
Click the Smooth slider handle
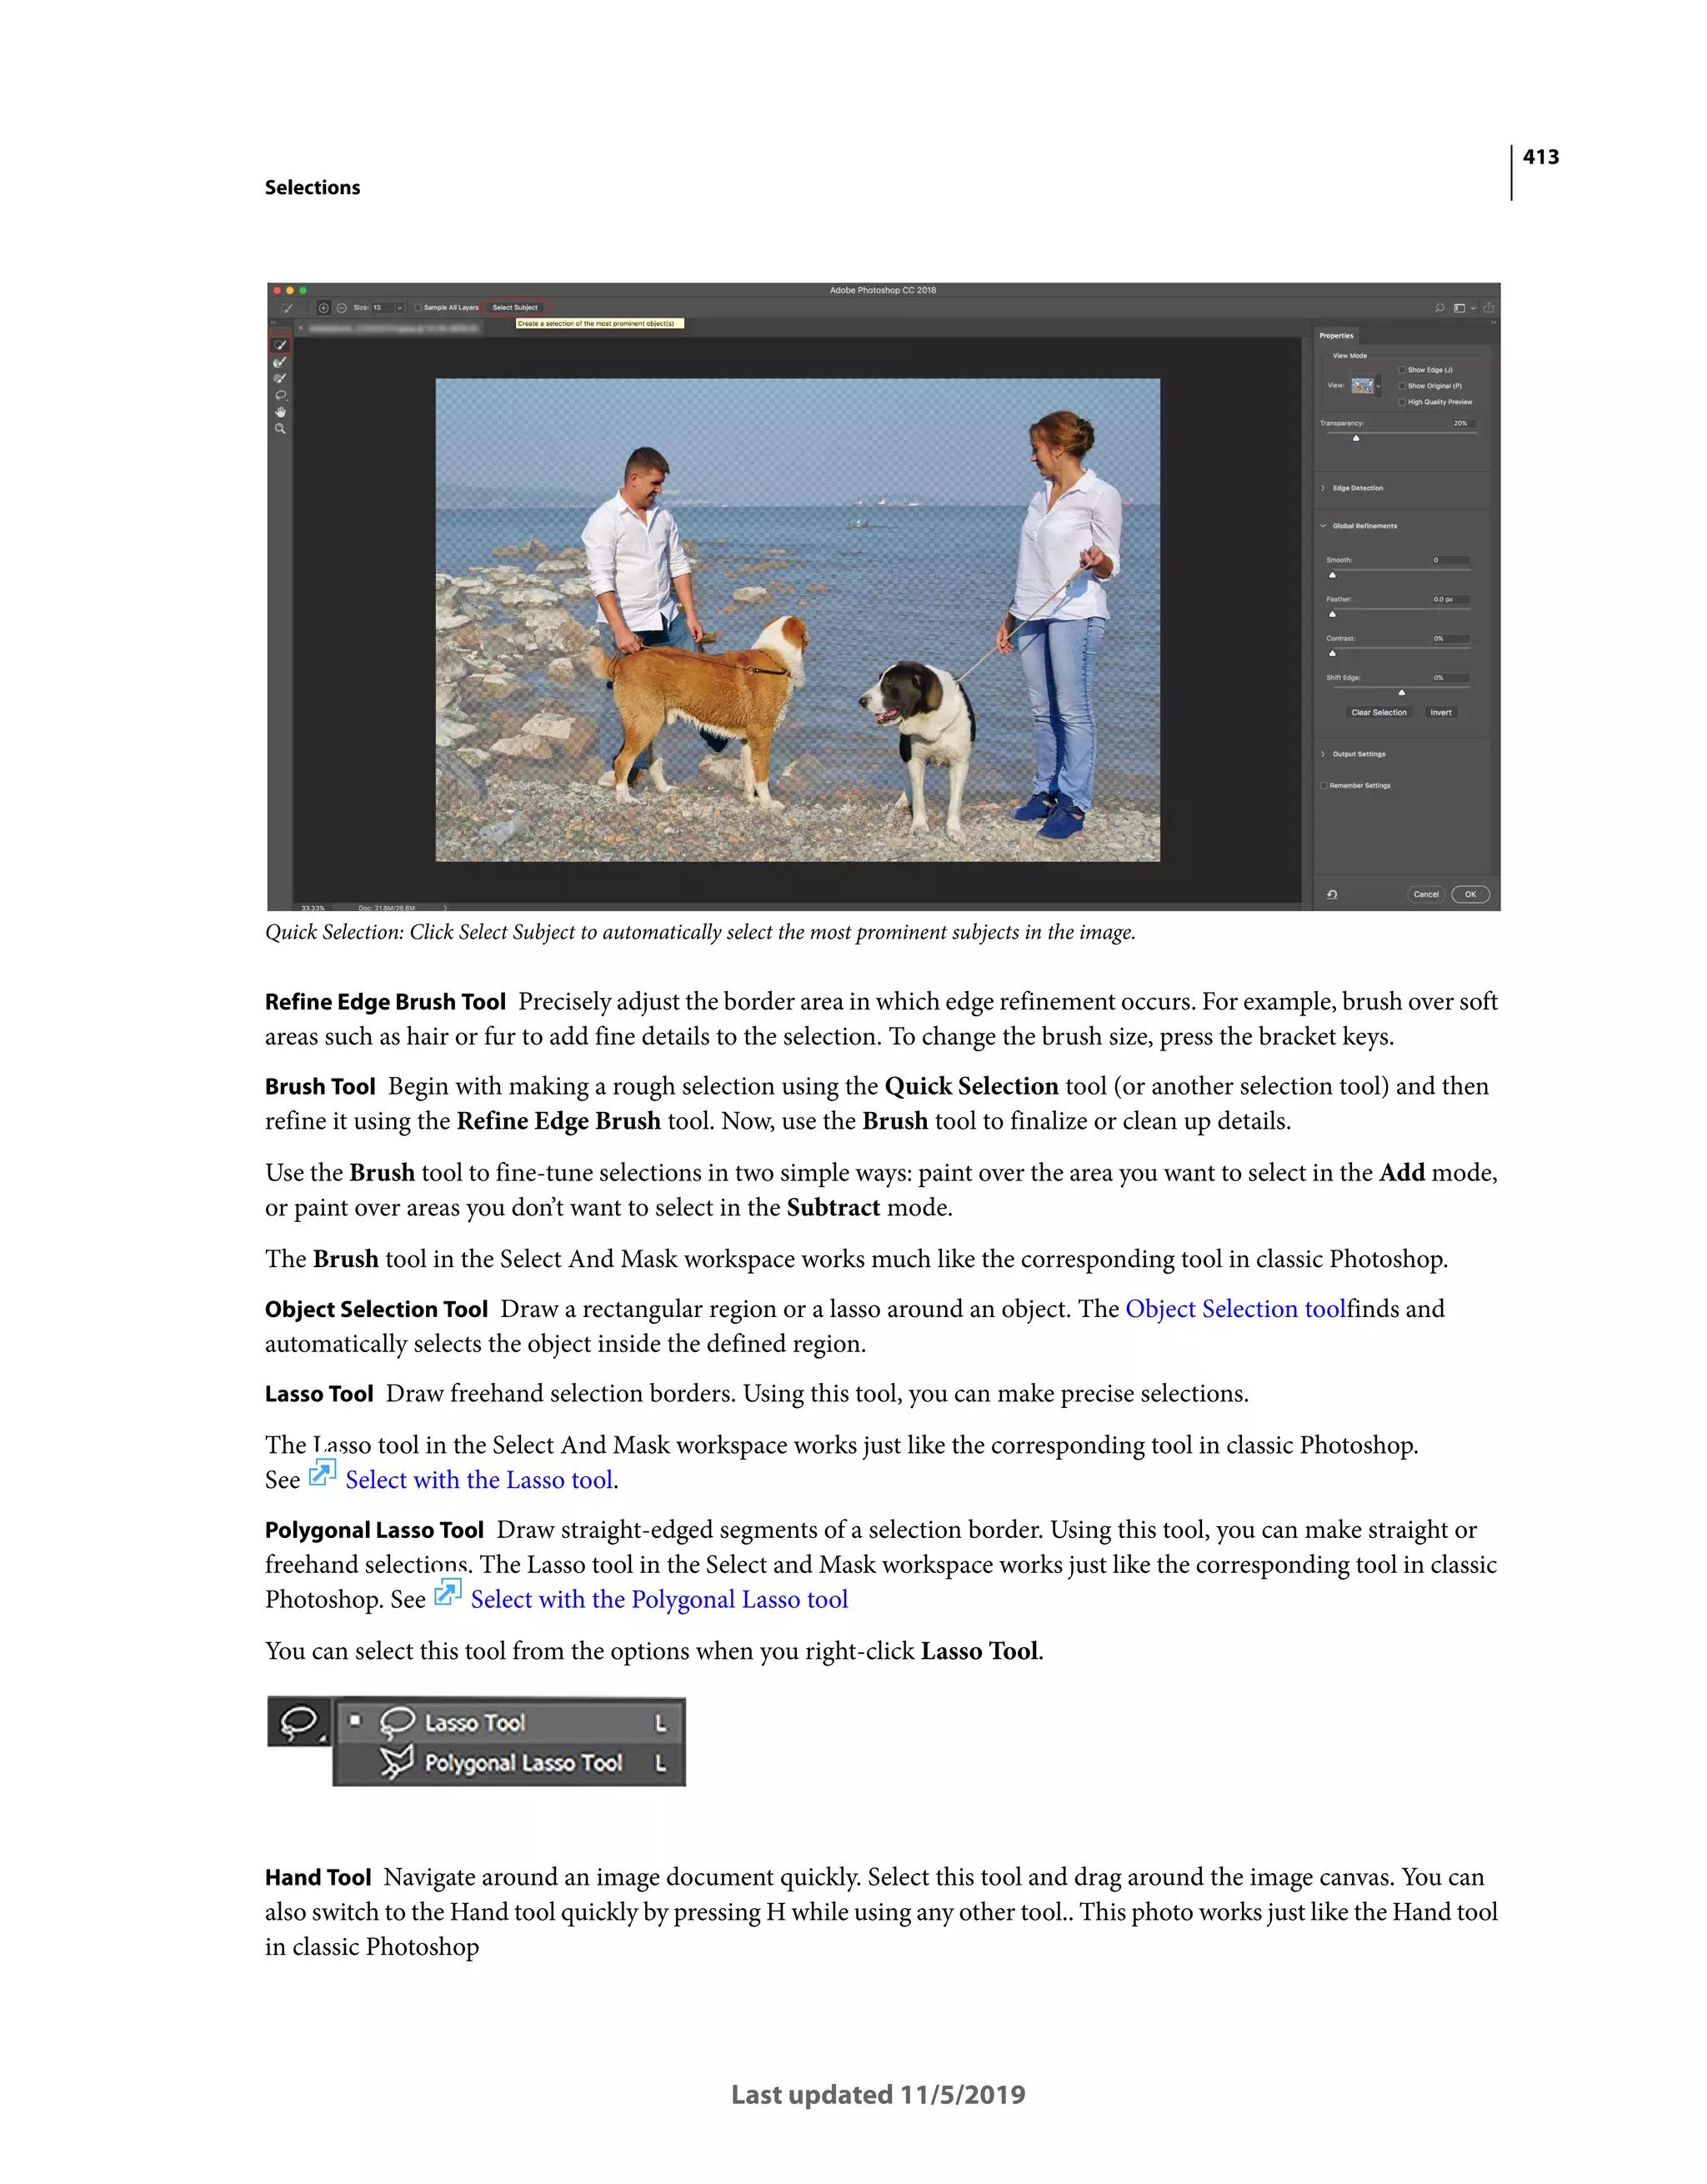(x=1333, y=575)
